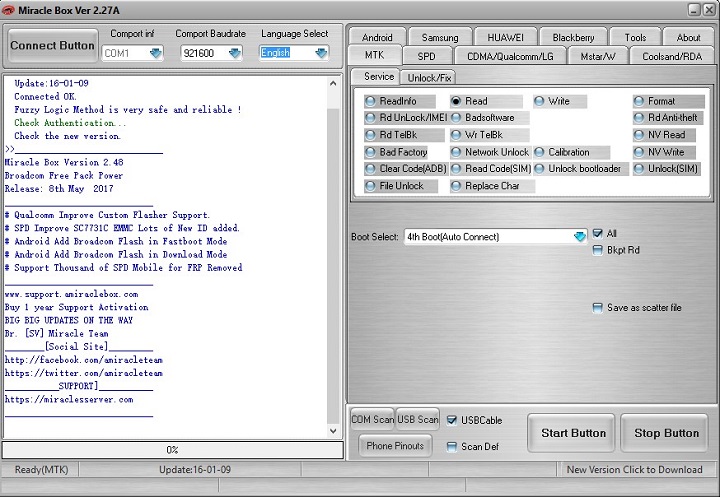Image resolution: width=720 pixels, height=497 pixels.
Task: Open Phone Pinouts
Action: (395, 446)
